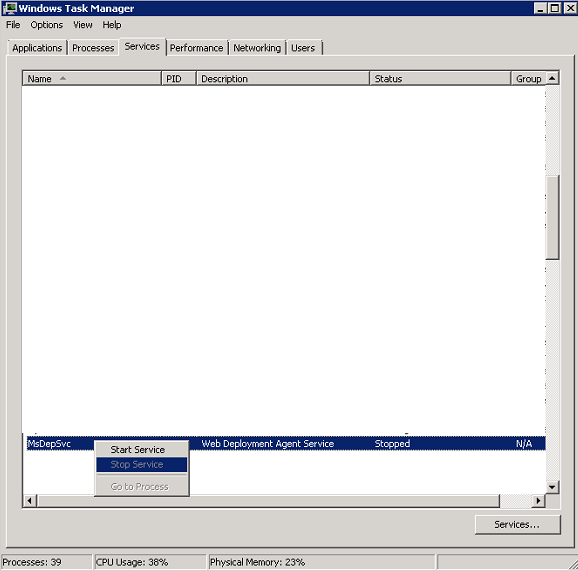Open the View menu

(83, 25)
